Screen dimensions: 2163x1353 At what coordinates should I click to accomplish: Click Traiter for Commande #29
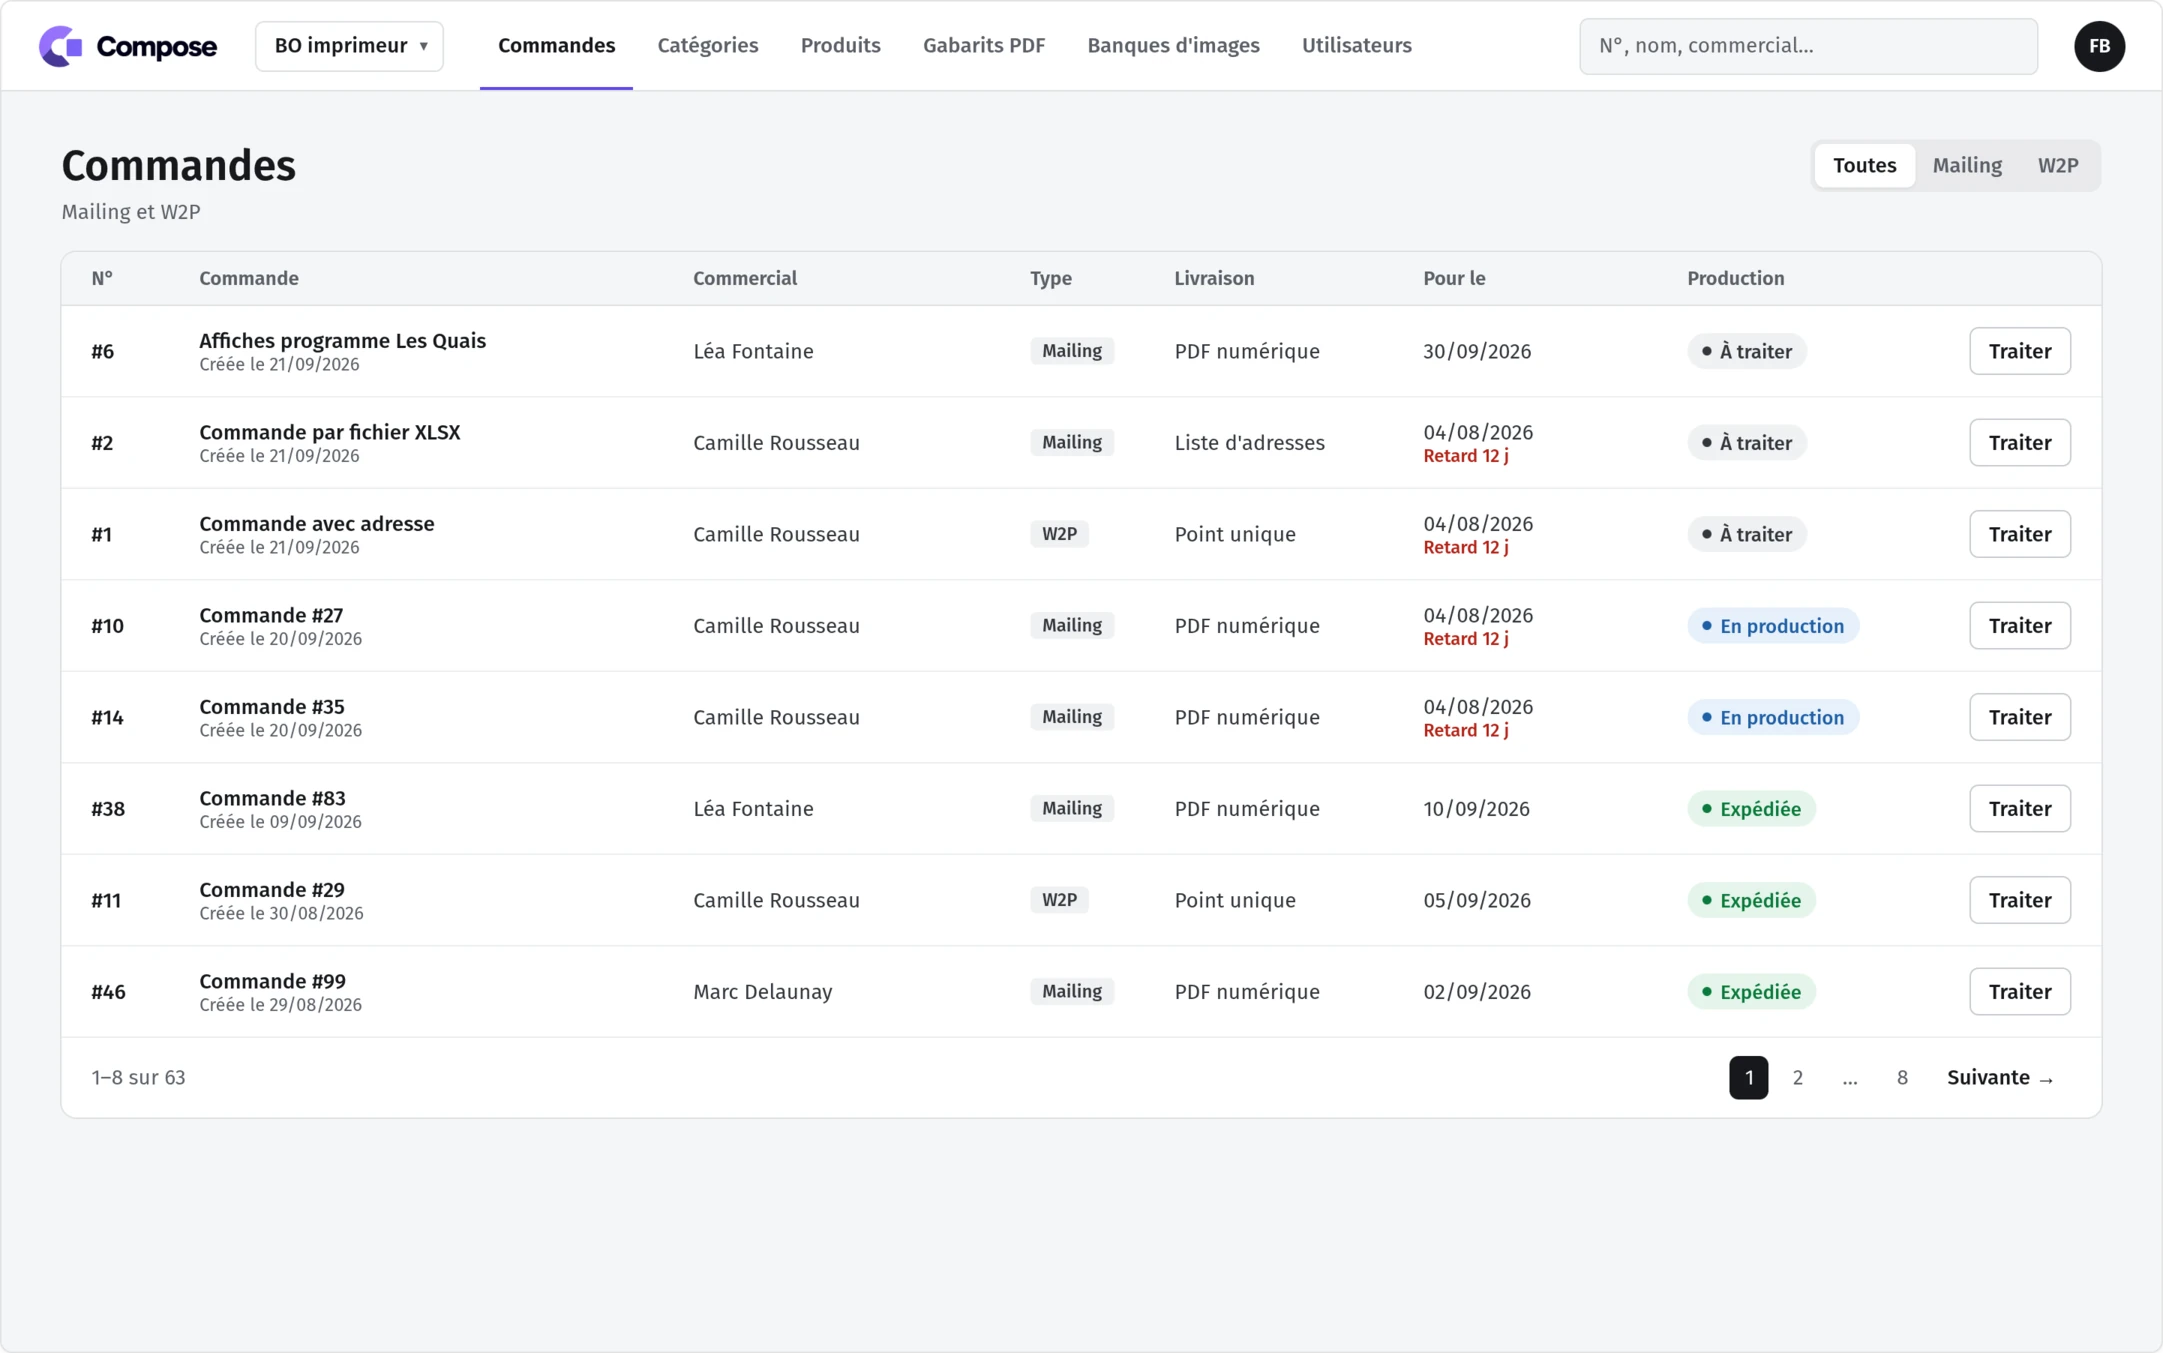coord(2019,900)
